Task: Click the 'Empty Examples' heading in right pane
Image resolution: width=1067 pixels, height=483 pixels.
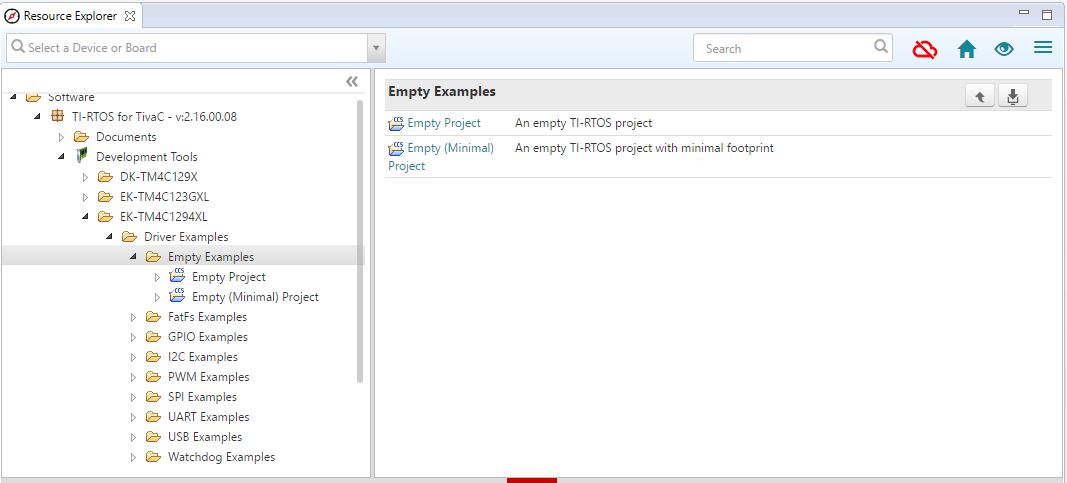Action: point(442,91)
